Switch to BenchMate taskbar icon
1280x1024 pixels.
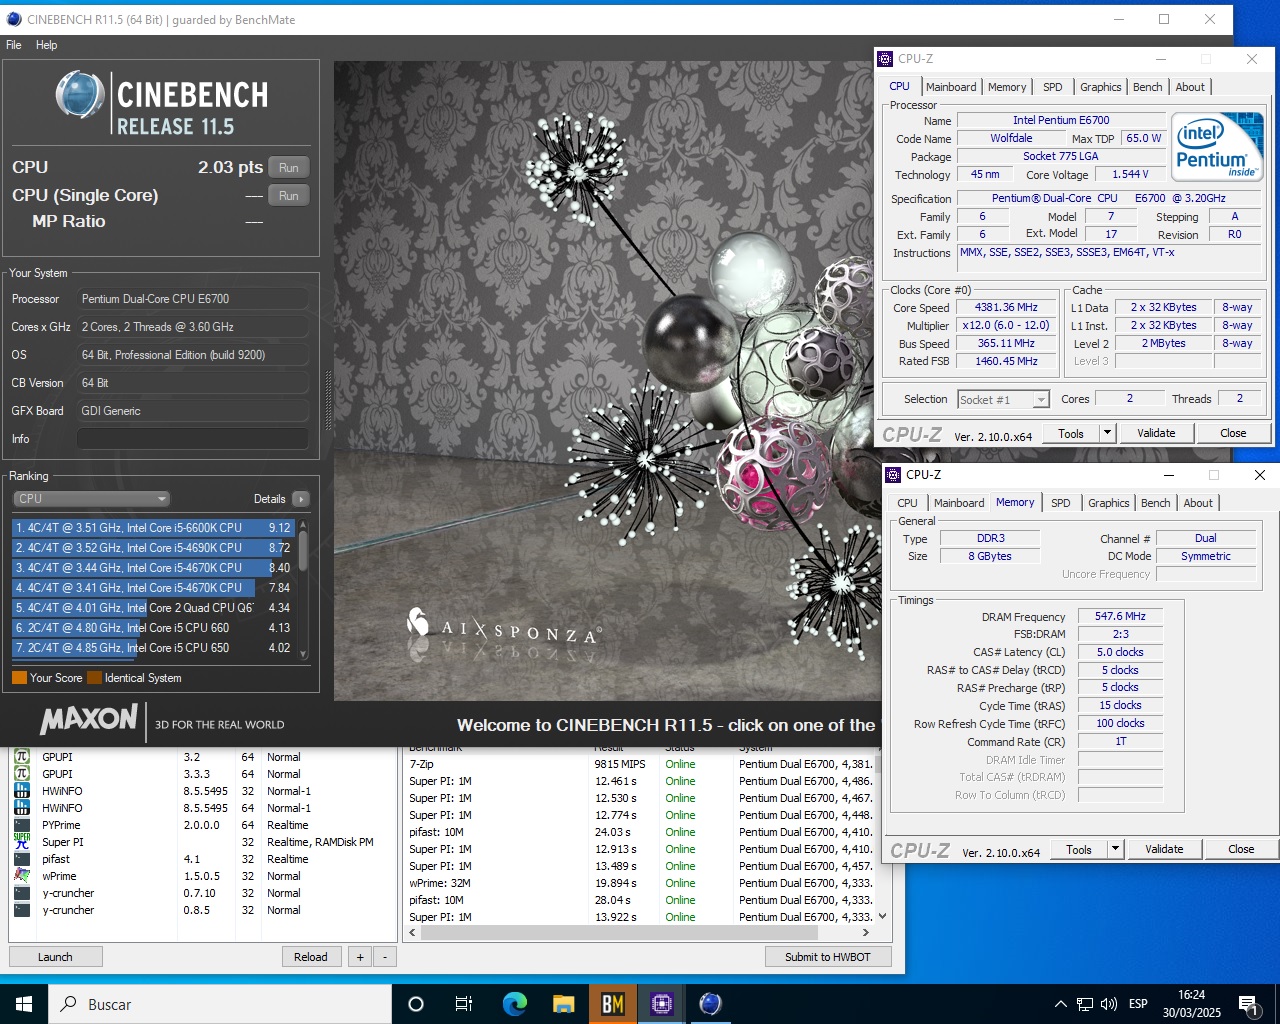pyautogui.click(x=612, y=1004)
